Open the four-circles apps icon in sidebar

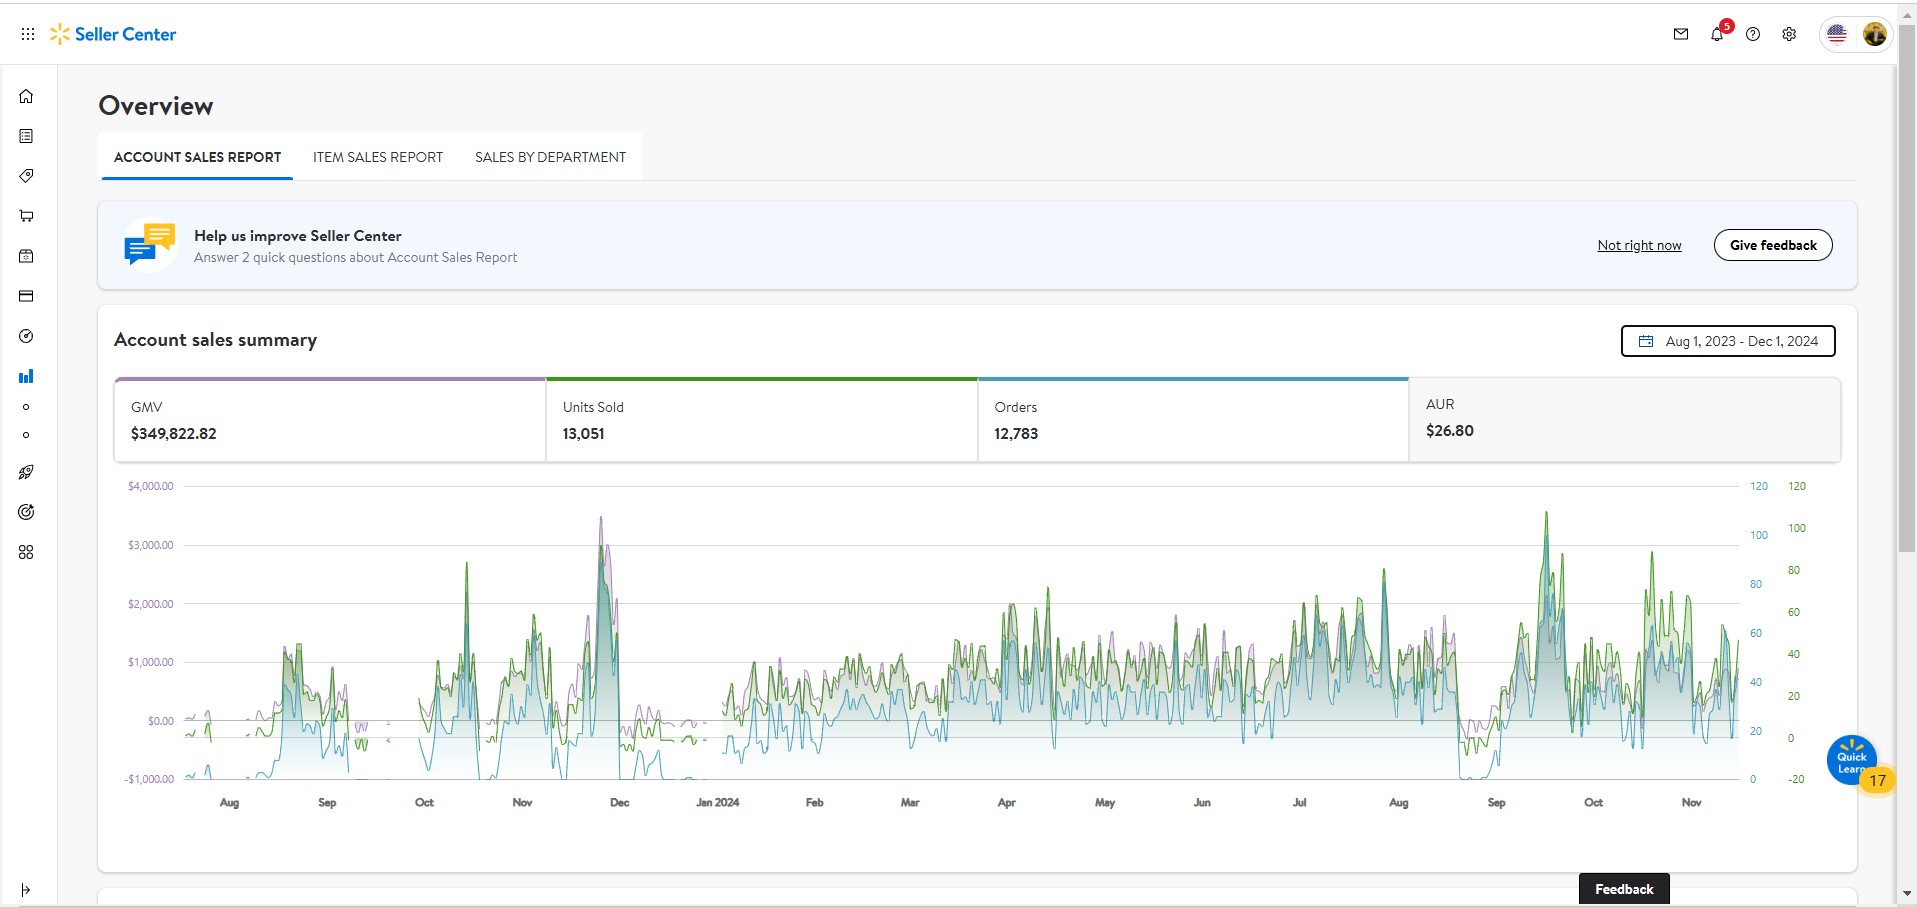(26, 552)
